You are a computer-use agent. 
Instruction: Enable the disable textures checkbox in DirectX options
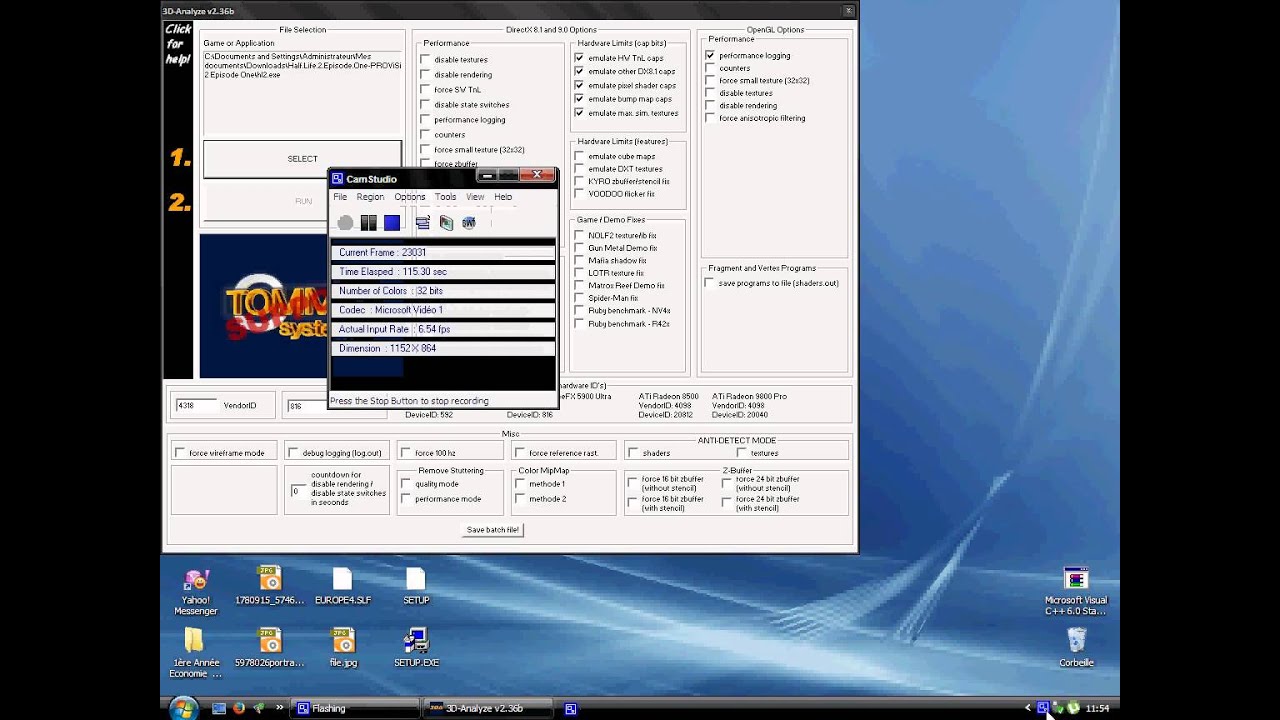[426, 60]
